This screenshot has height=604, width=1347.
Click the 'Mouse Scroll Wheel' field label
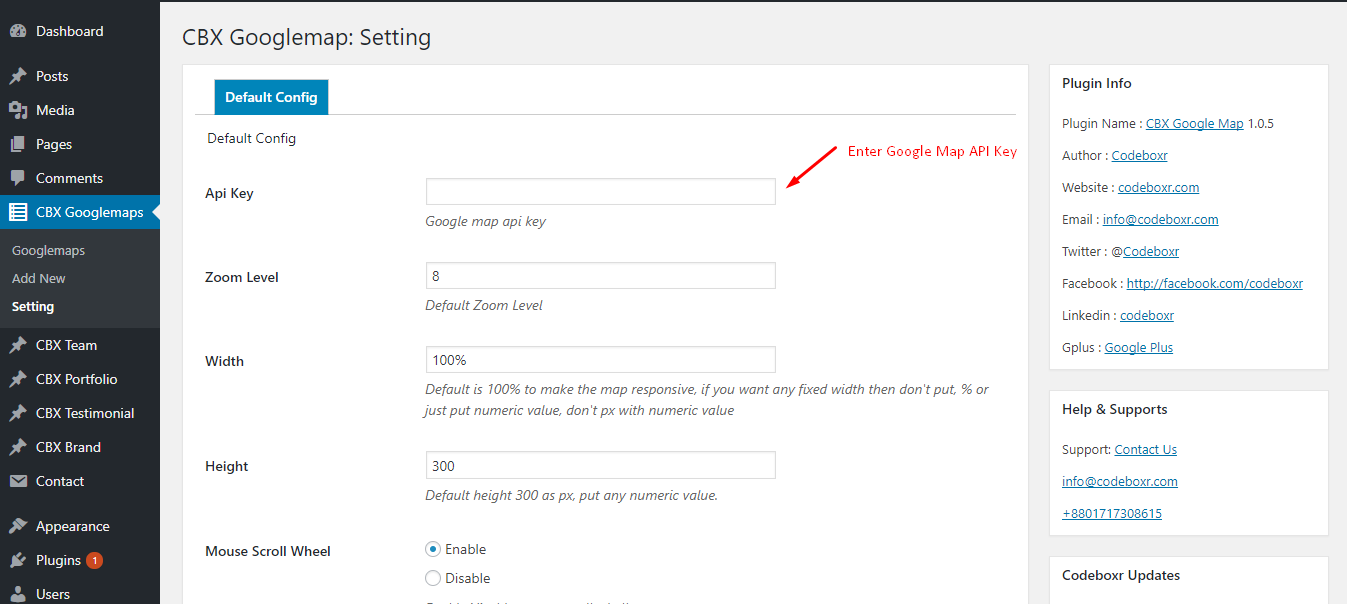268,551
